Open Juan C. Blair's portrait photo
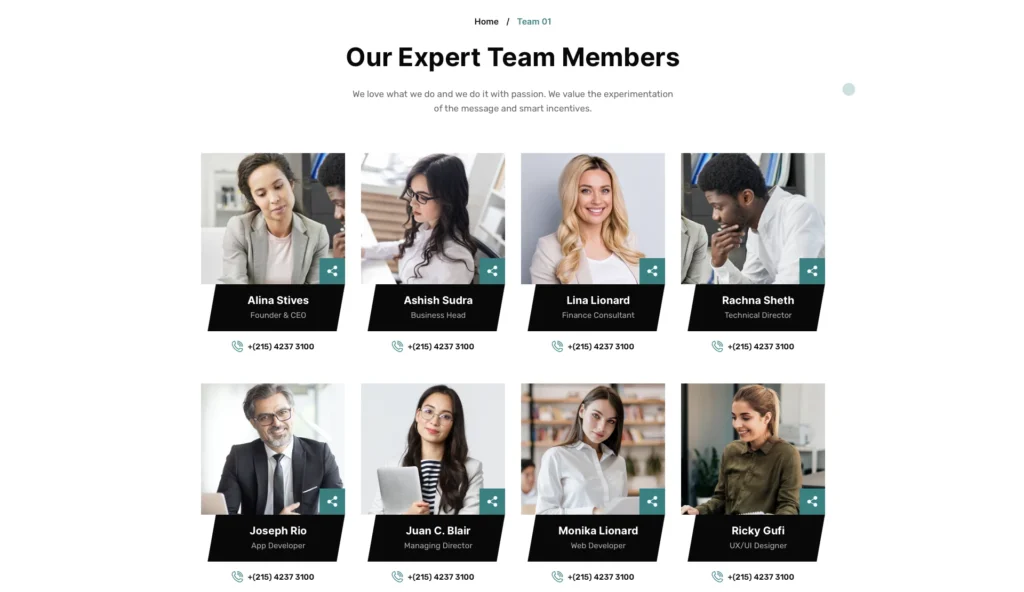This screenshot has height=592, width=1024. [433, 449]
